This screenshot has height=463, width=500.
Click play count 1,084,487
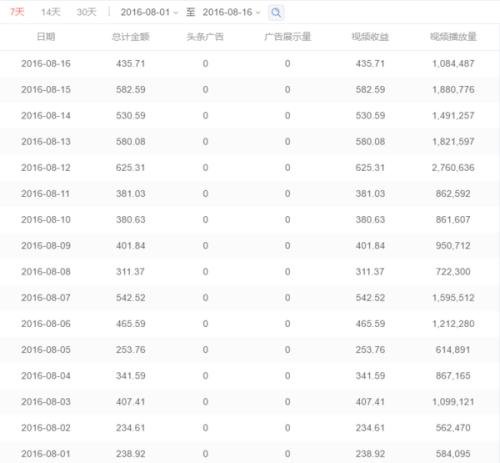[x=453, y=64]
